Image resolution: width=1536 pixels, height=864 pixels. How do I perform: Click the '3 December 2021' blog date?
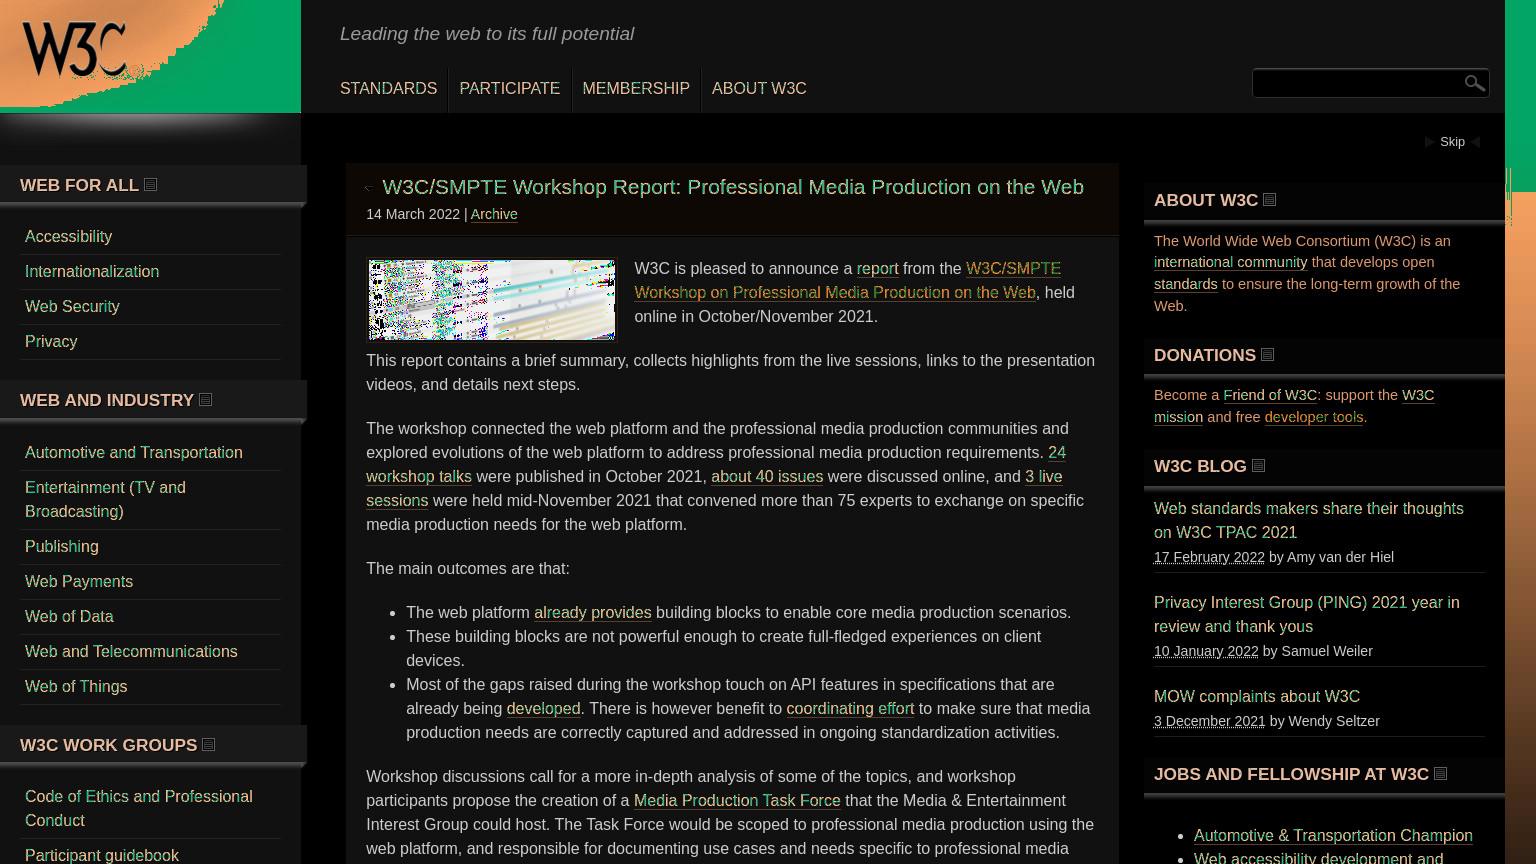(x=1209, y=721)
